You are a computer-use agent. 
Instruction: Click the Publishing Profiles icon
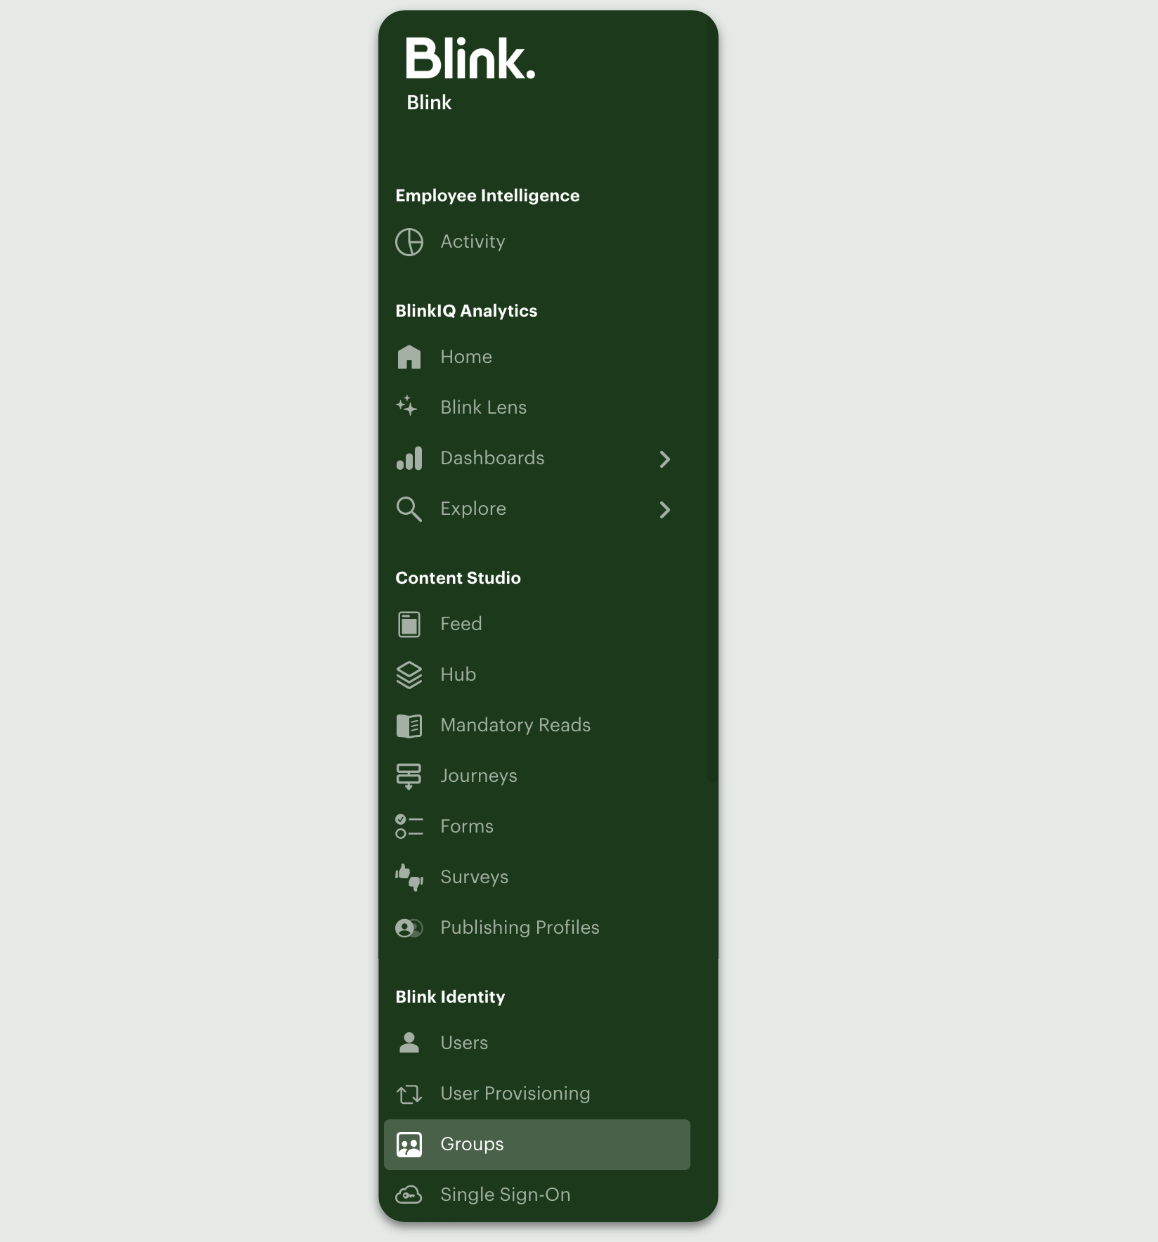coord(409,928)
